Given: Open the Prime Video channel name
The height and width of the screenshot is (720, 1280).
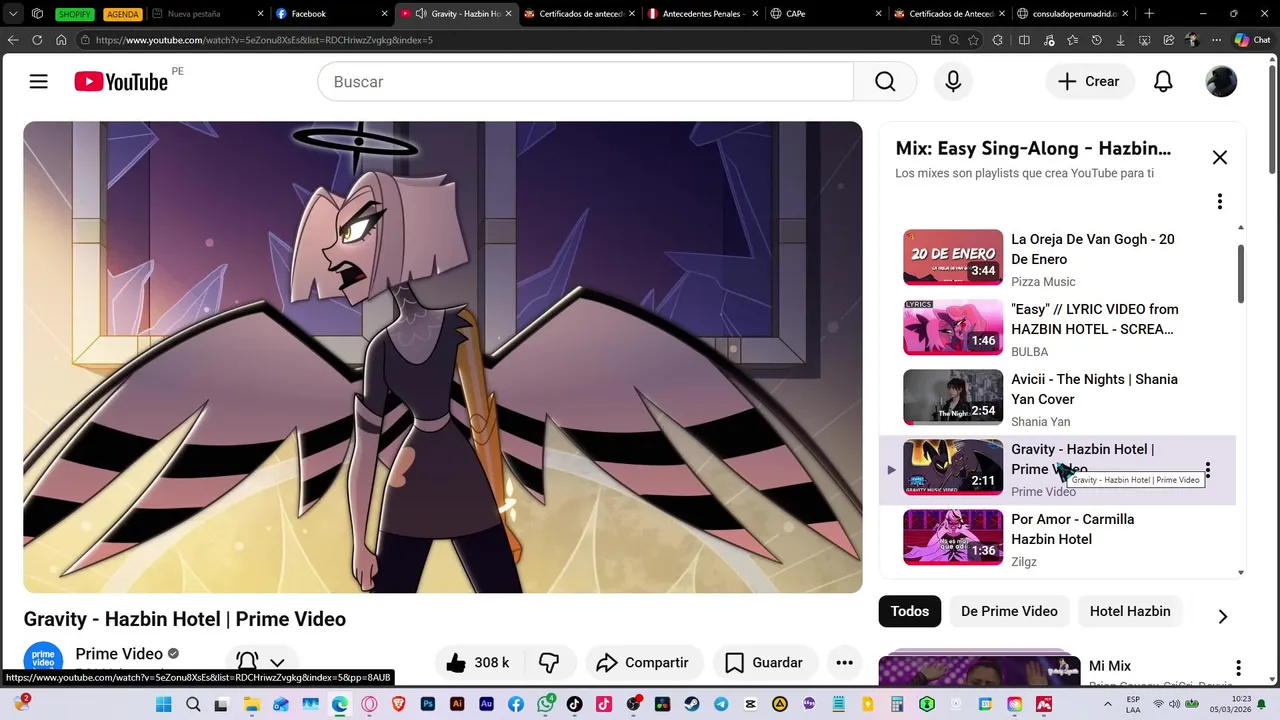Looking at the screenshot, I should [x=119, y=654].
